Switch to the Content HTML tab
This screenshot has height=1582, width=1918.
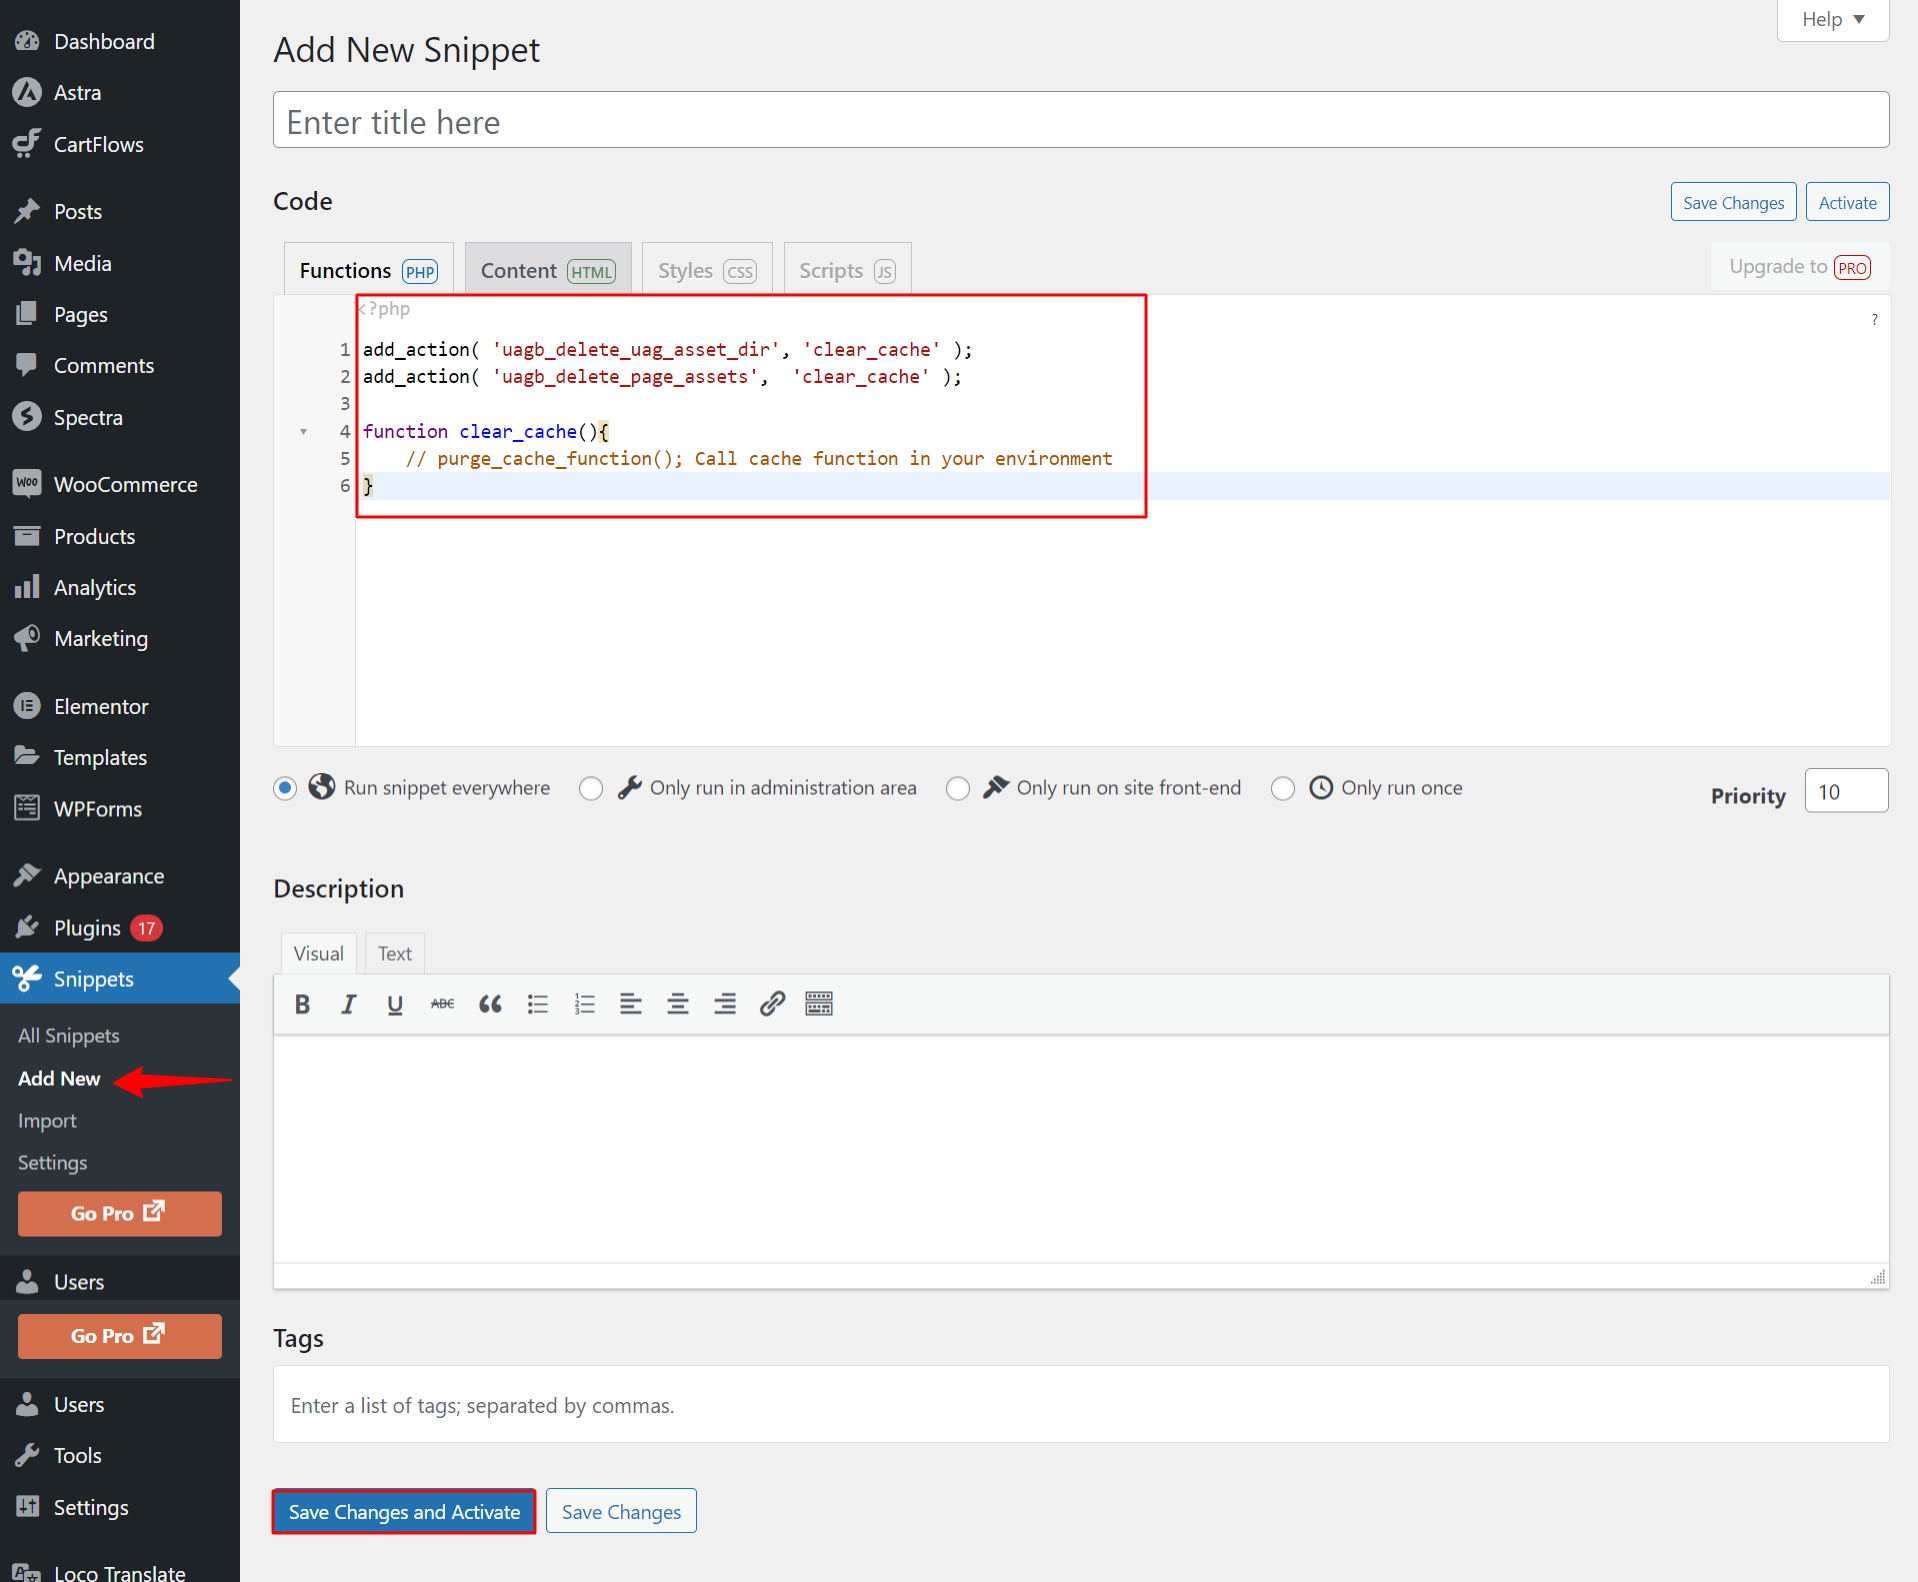[x=547, y=270]
